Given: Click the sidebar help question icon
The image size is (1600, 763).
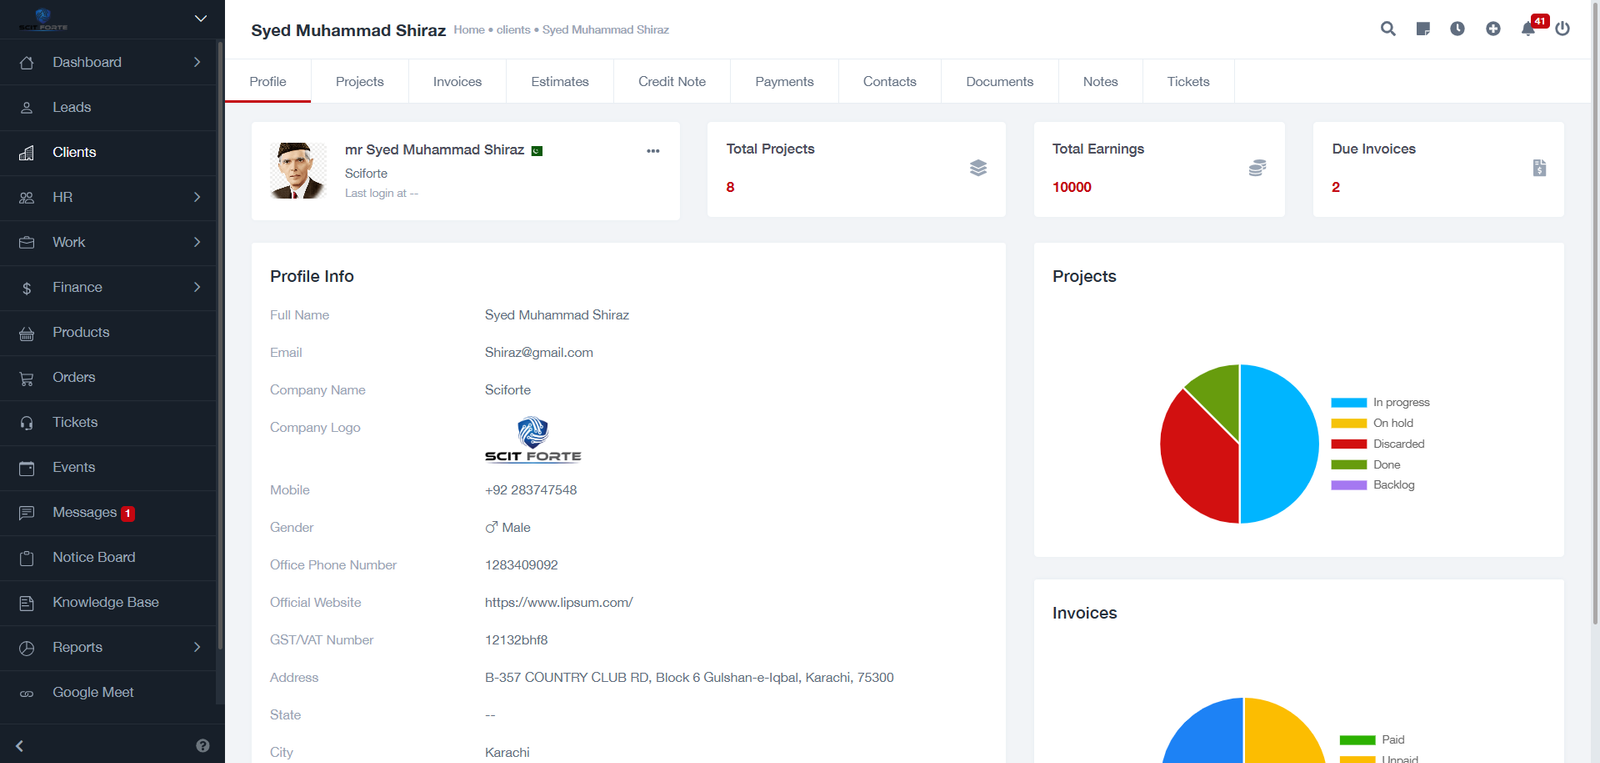Looking at the screenshot, I should point(203,746).
